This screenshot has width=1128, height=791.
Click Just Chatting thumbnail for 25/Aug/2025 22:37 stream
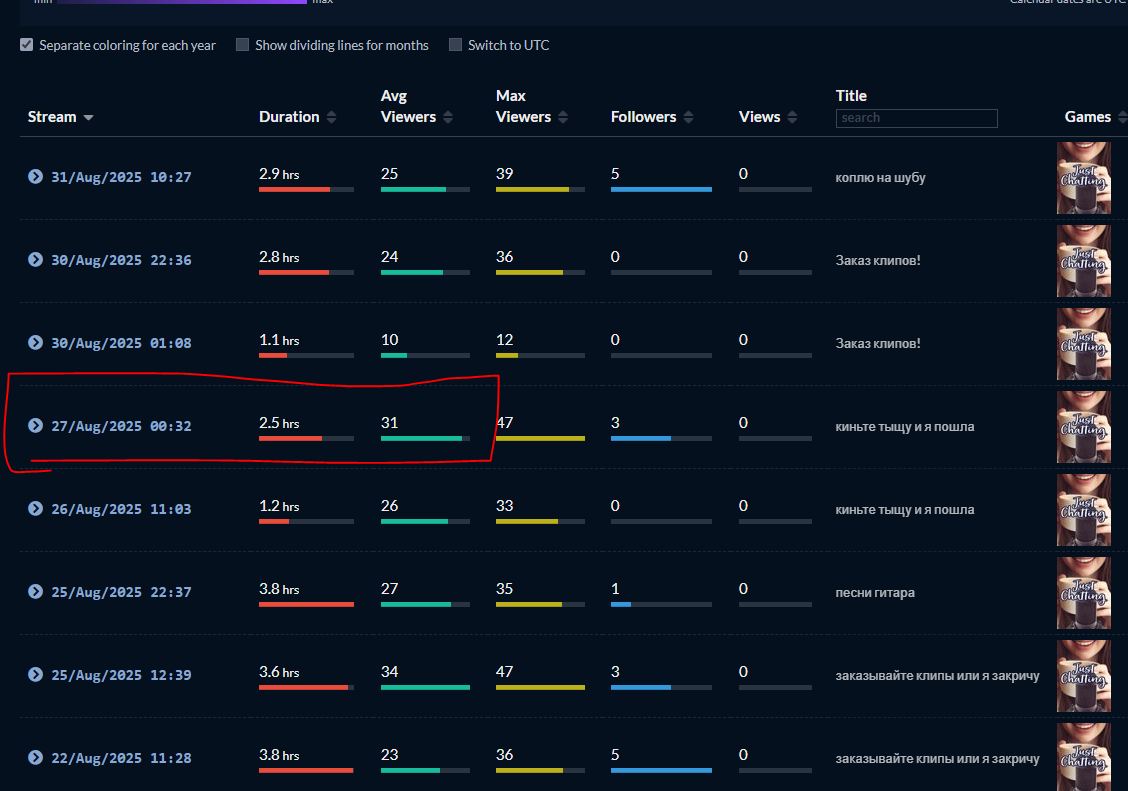tap(1083, 593)
